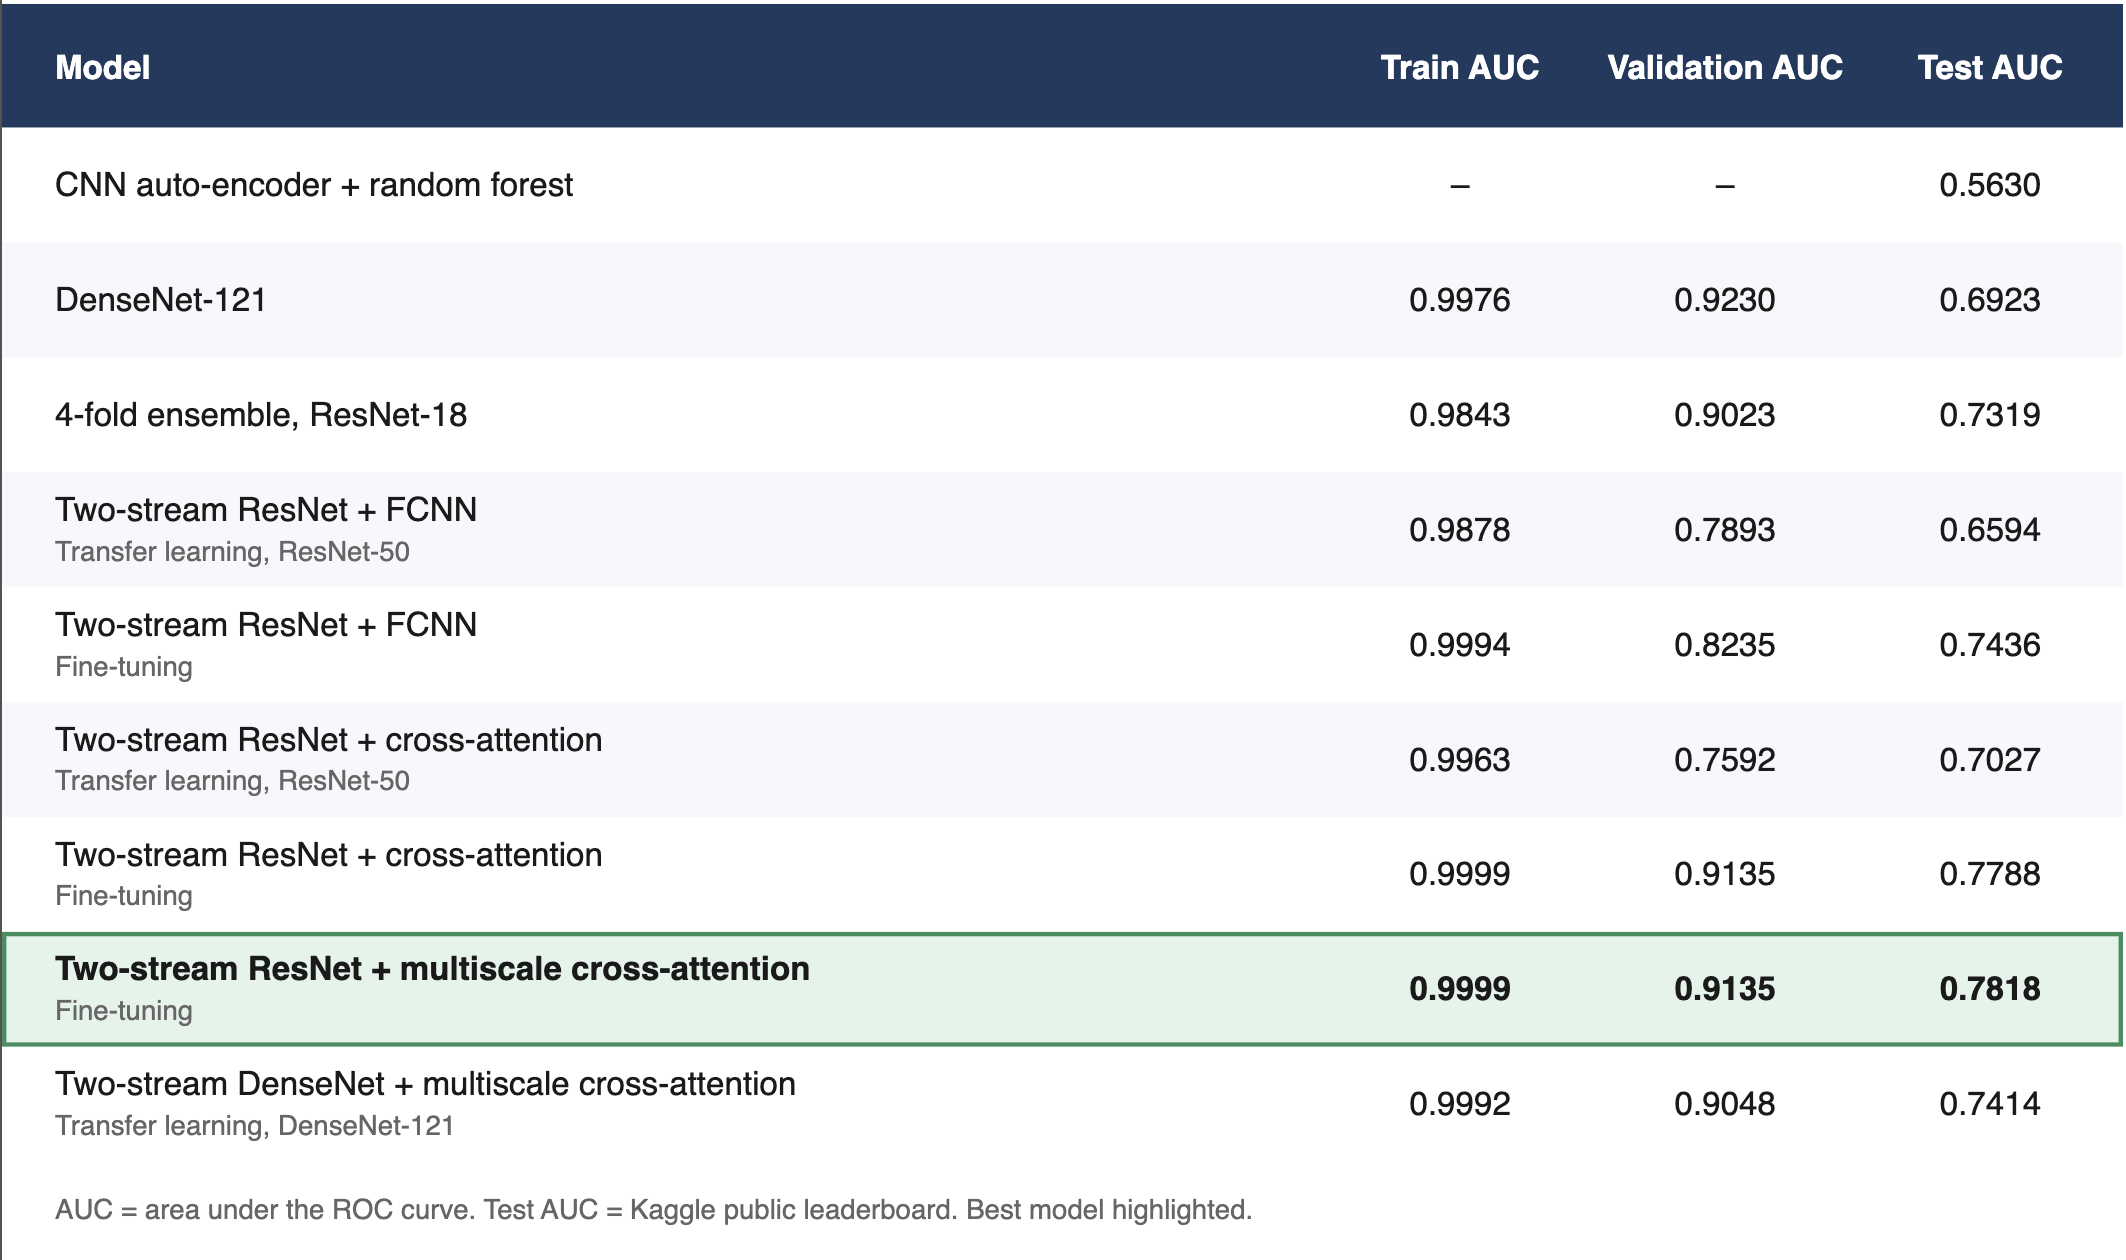2126x1260 pixels.
Task: Click test AUC value 0.5630
Action: pyautogui.click(x=1989, y=185)
